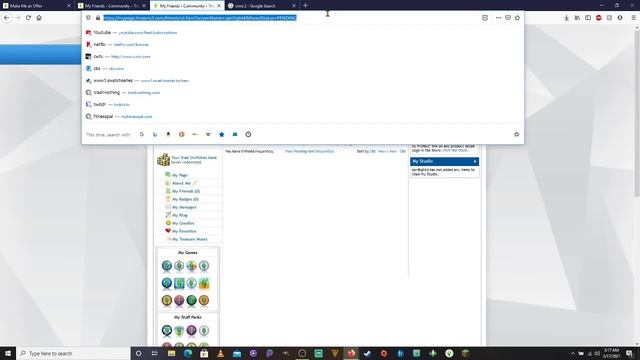Click first game icon under My Games
The image size is (640, 360).
coord(167,266)
